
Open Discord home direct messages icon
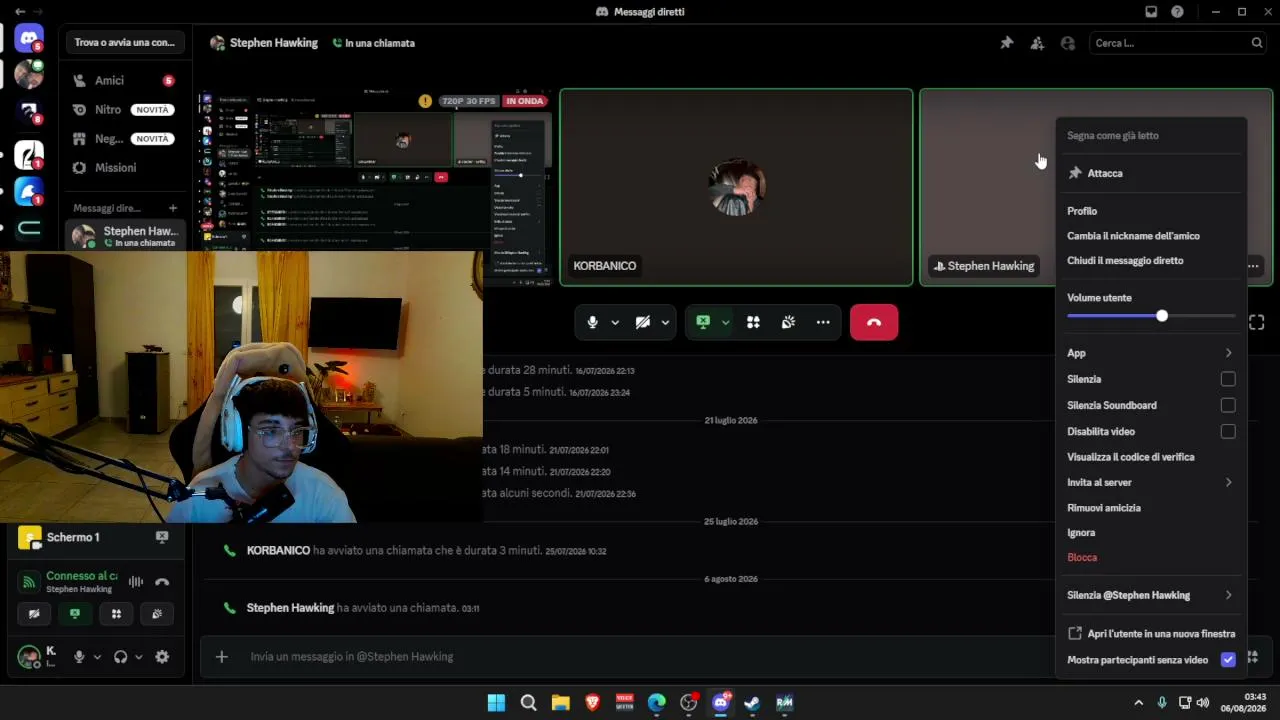coord(29,39)
